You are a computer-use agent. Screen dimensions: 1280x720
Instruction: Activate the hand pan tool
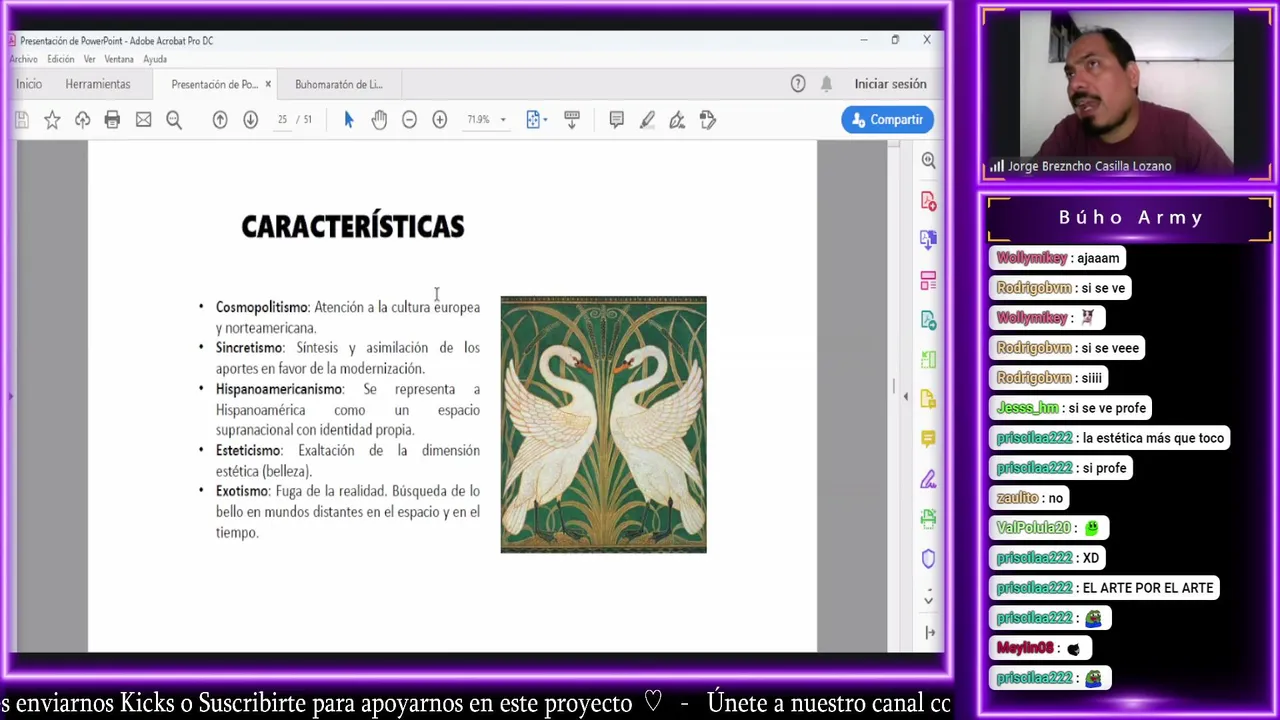click(x=379, y=120)
